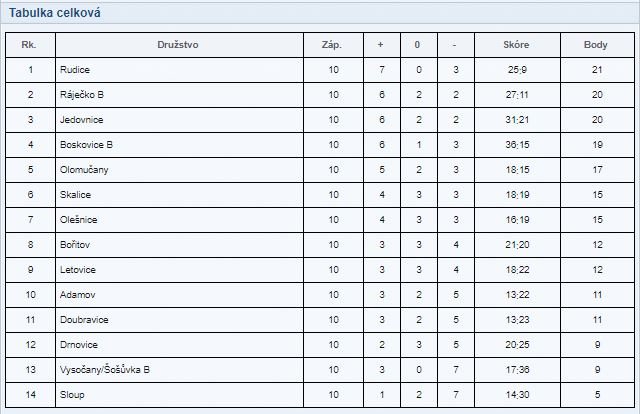
Task: Click the Vysočany/Šošůvka B team name
Action: tap(105, 369)
